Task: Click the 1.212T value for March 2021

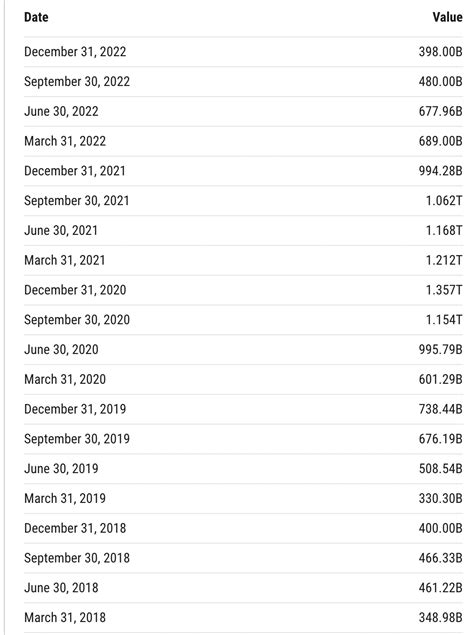Action: [x=444, y=260]
